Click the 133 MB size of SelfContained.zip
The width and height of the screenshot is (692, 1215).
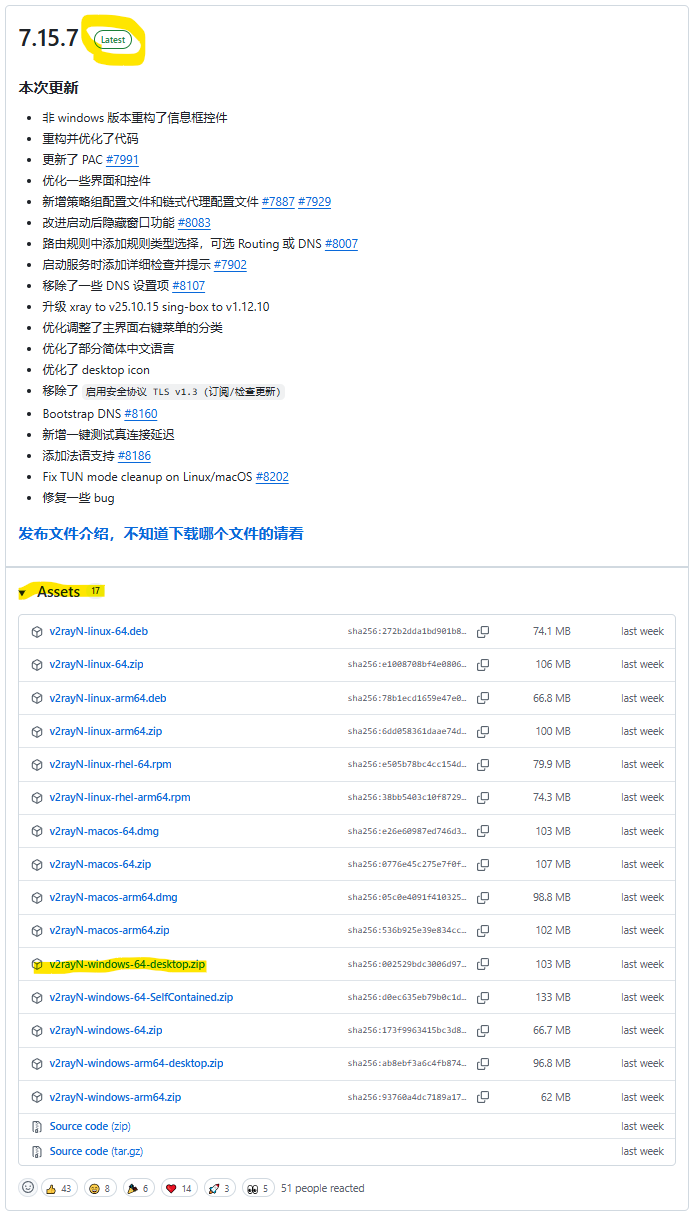[552, 998]
